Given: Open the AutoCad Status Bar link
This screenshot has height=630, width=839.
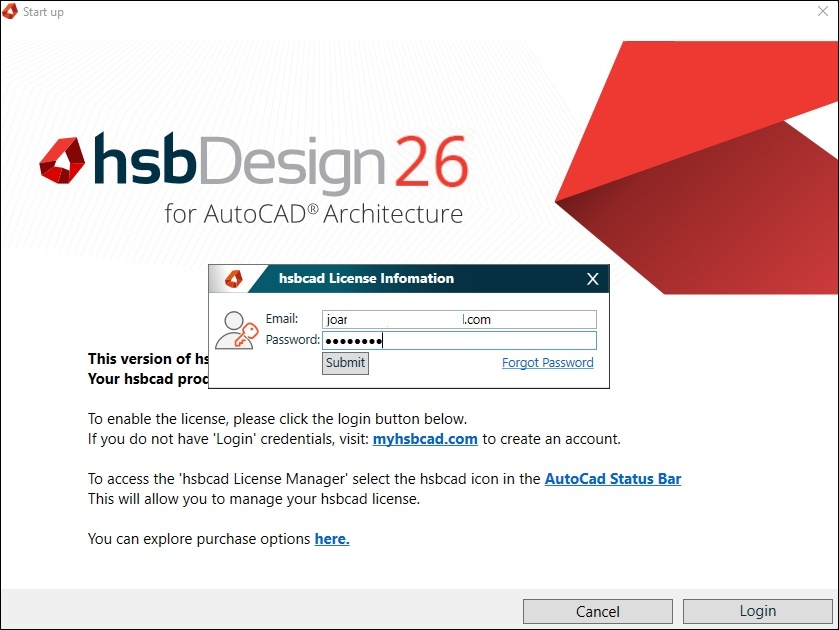Looking at the screenshot, I should [x=613, y=479].
